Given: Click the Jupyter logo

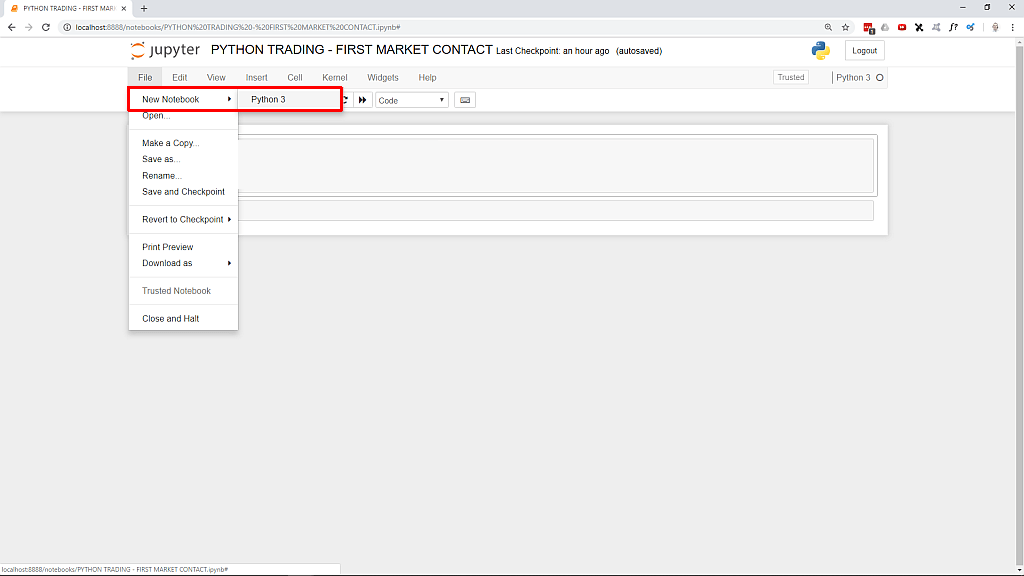Looking at the screenshot, I should 165,50.
